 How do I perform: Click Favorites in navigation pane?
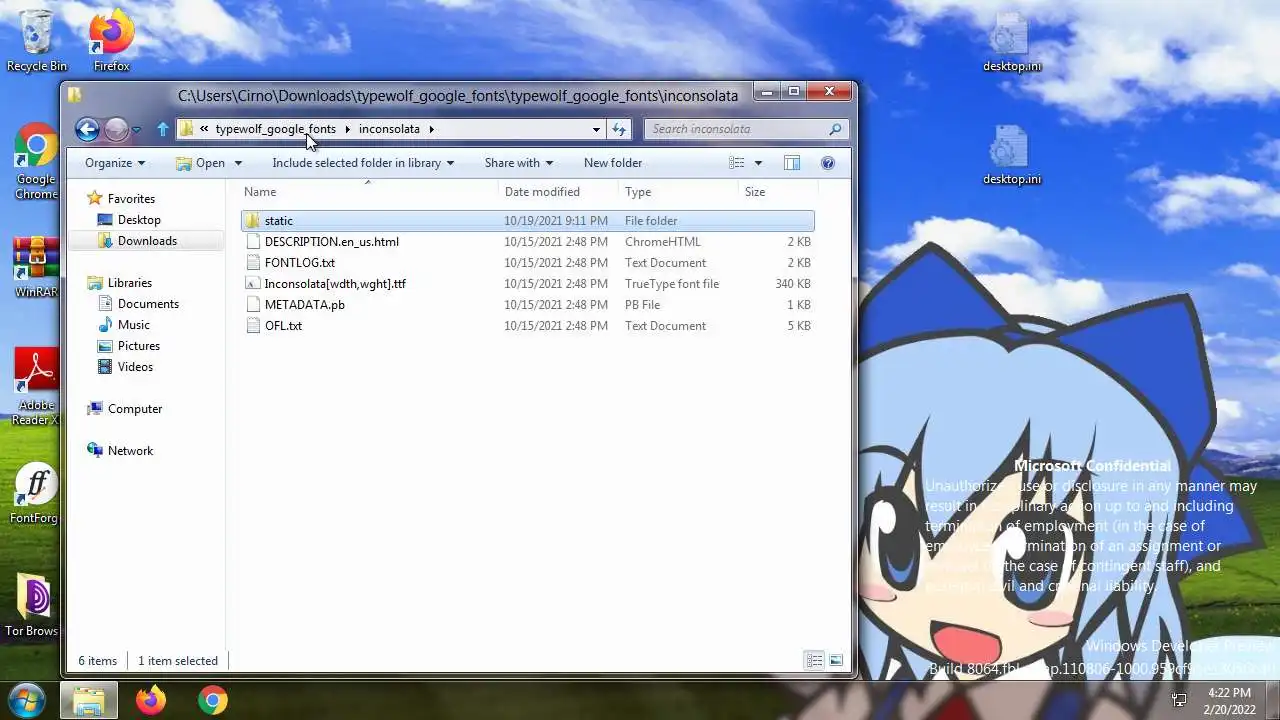(x=131, y=199)
